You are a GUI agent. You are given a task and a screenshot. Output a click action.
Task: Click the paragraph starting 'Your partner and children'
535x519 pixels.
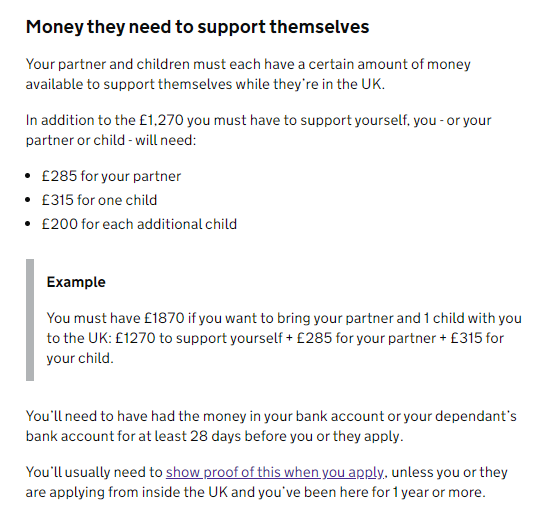click(x=248, y=74)
